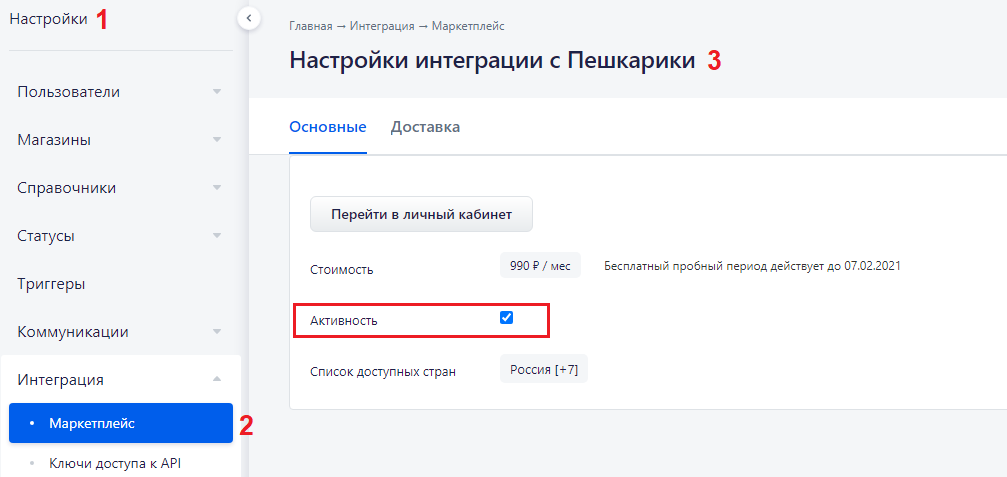Image resolution: width=1007 pixels, height=477 pixels.
Task: Follow the Интеграция breadcrumb link
Action: coord(381,26)
